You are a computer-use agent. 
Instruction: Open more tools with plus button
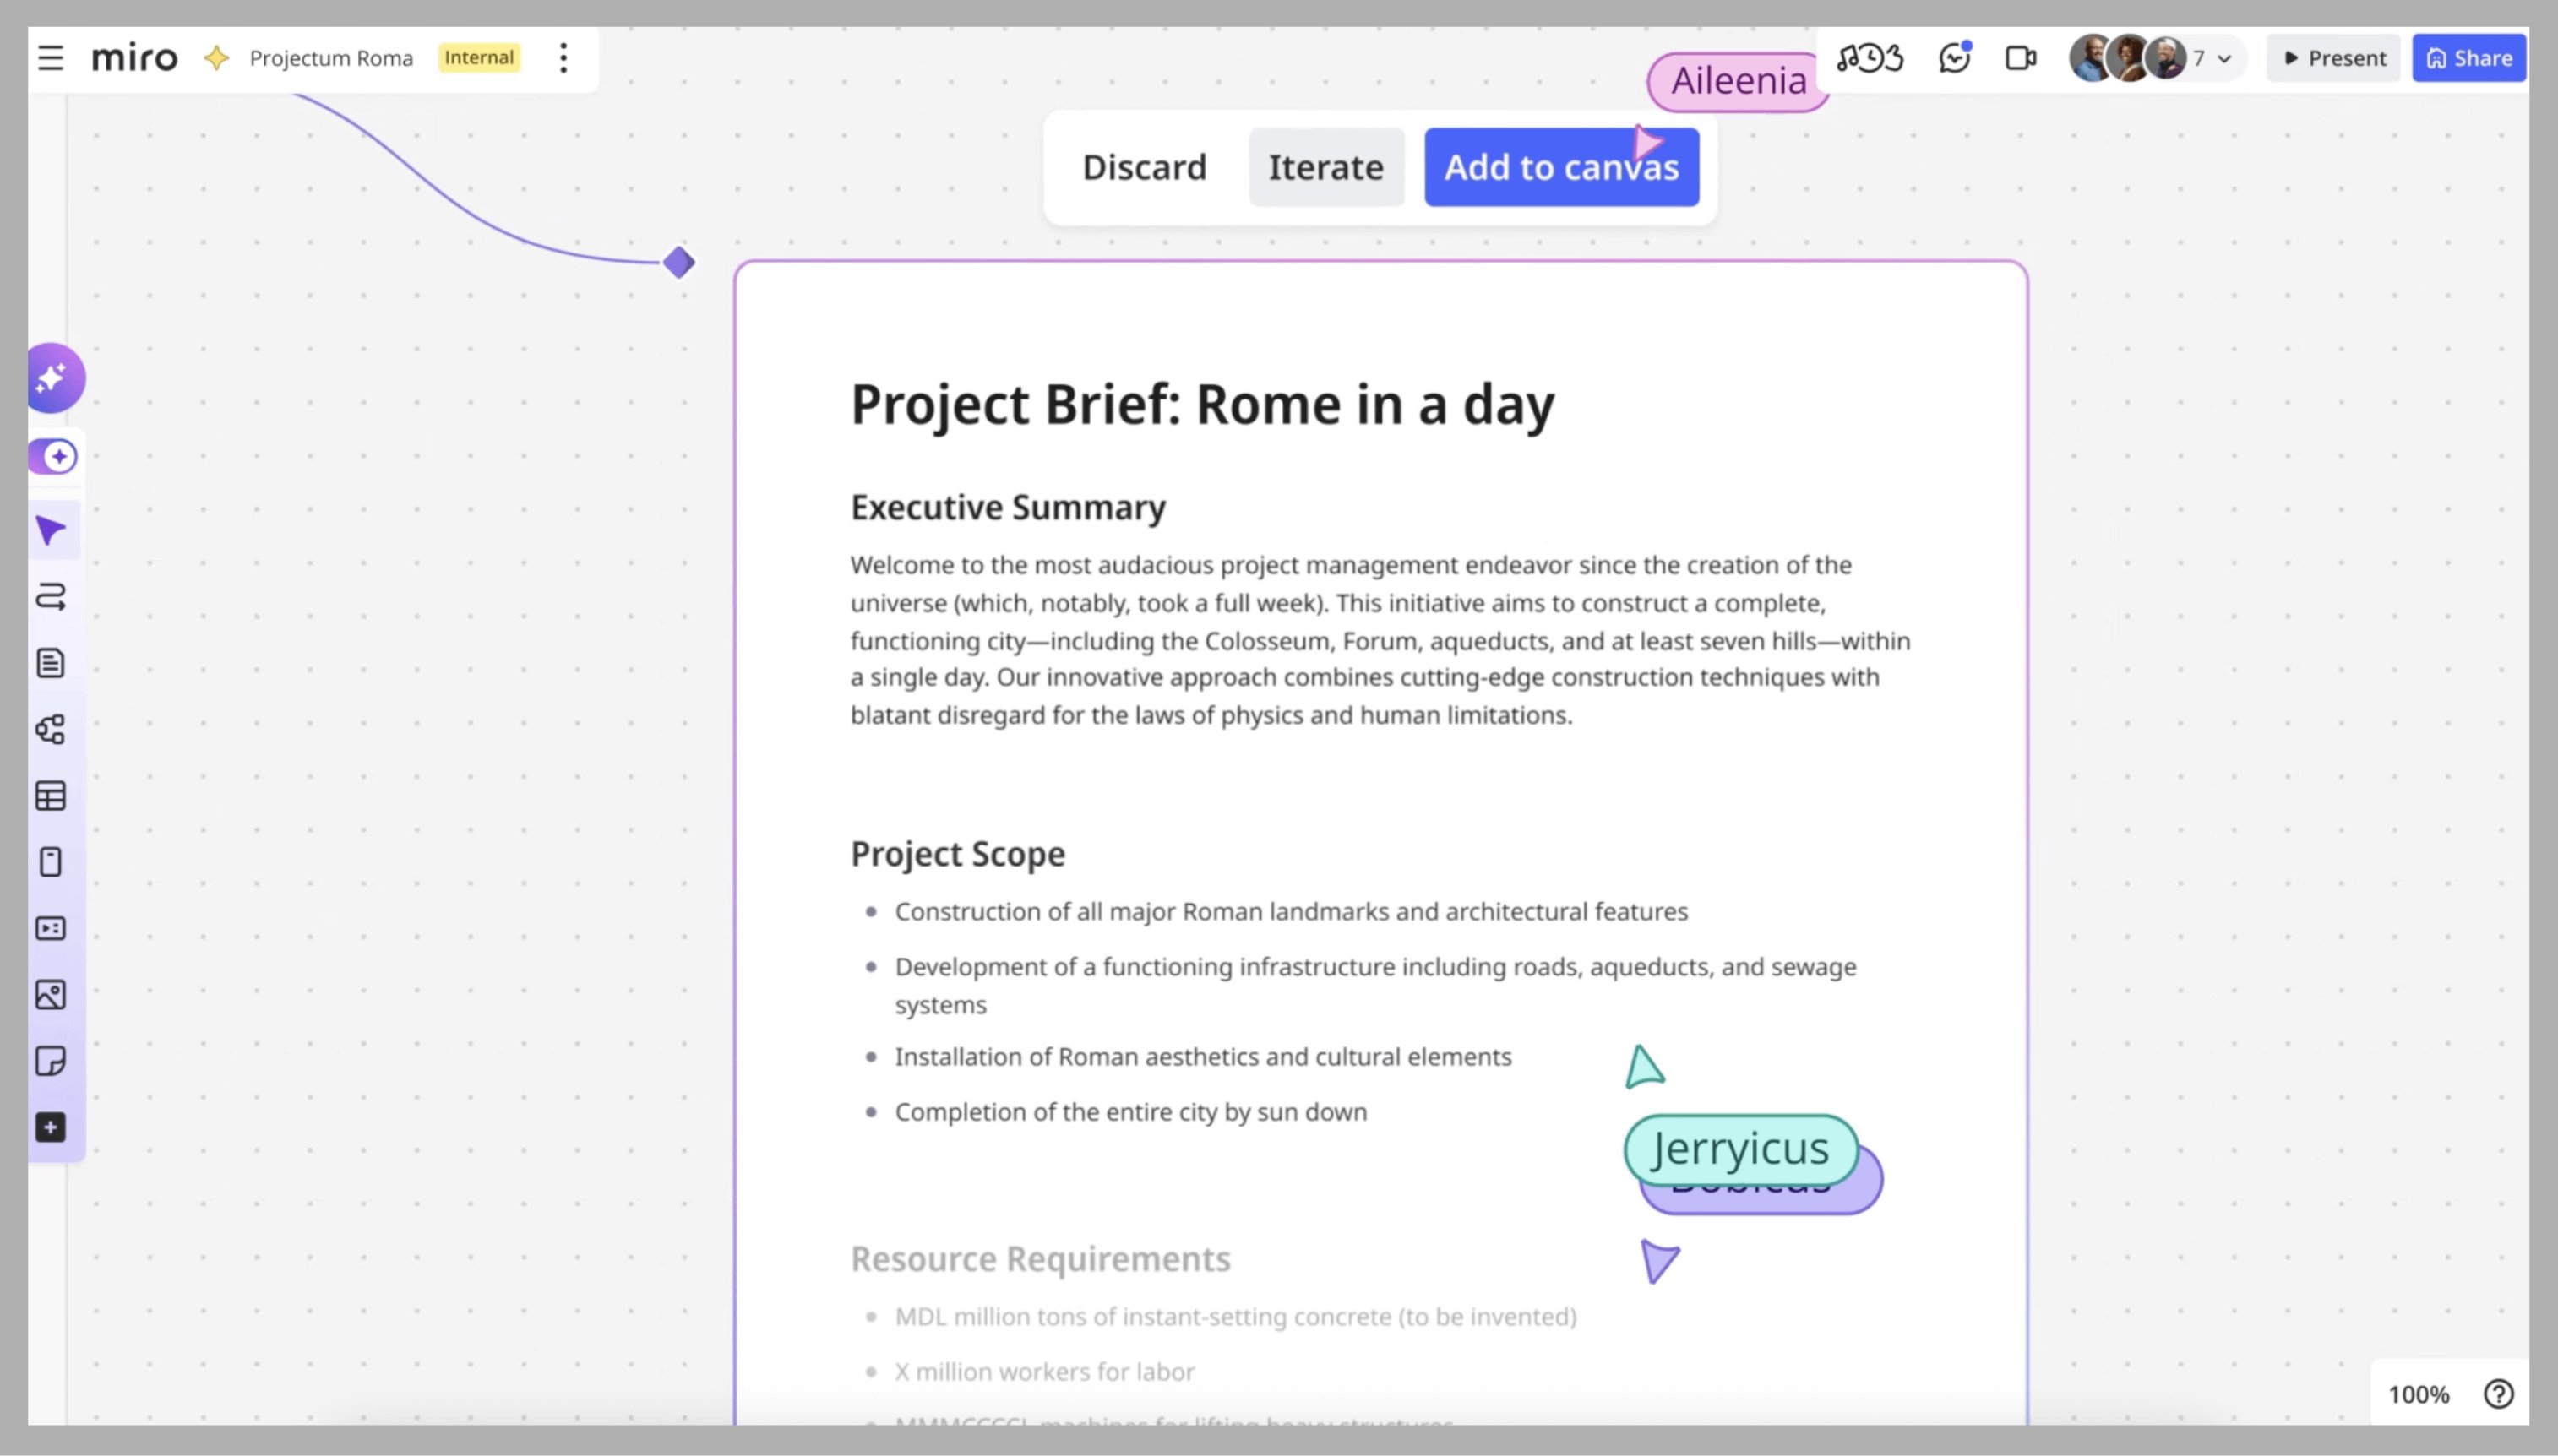click(x=51, y=1127)
